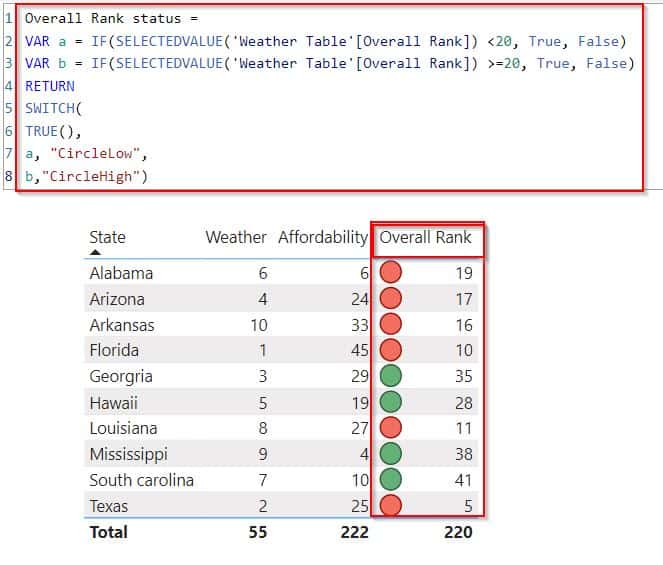
Task: Click the red circle icon in Florida row
Action: point(390,350)
